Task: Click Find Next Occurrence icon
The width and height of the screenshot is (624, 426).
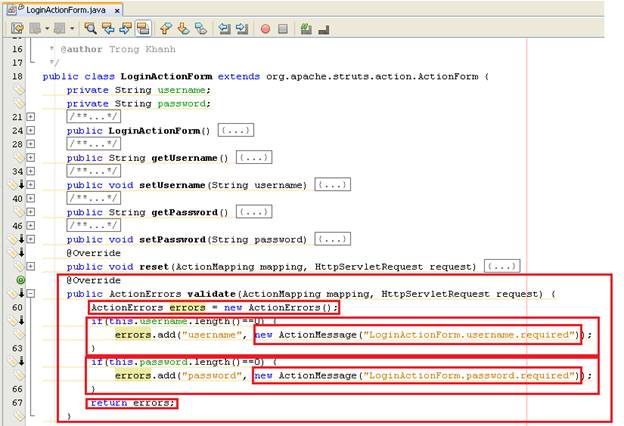Action: pyautogui.click(x=125, y=29)
